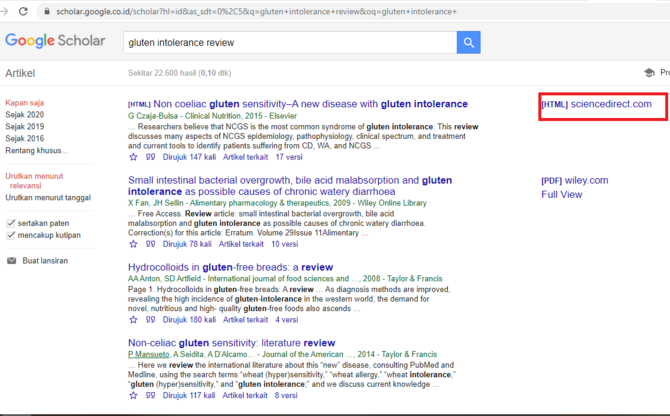Click Dirujuk 117 kali
The height and width of the screenshot is (416, 670).
[189, 395]
